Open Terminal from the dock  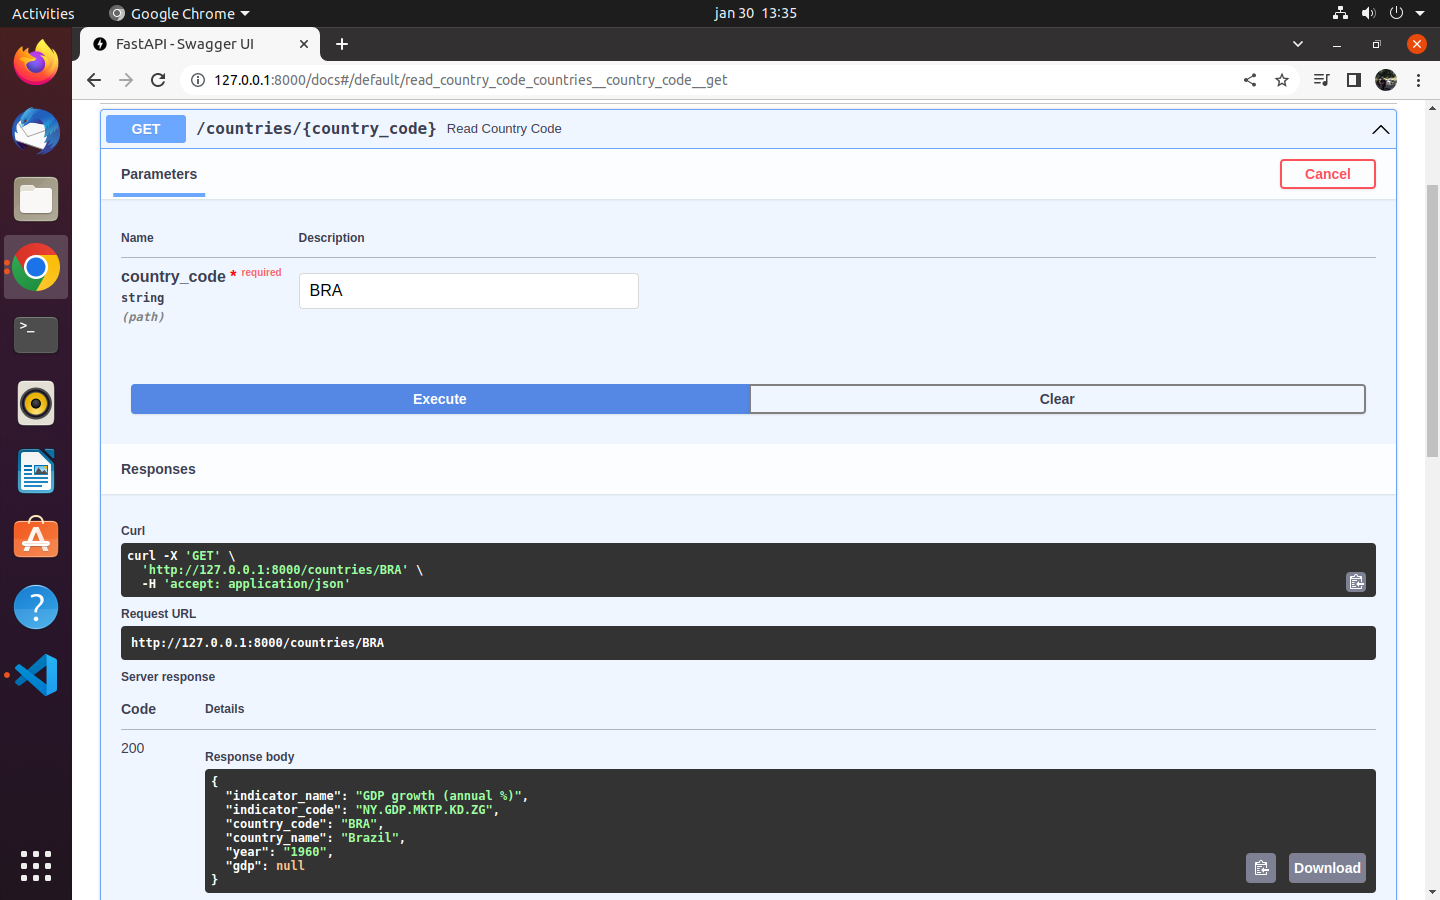(x=36, y=335)
